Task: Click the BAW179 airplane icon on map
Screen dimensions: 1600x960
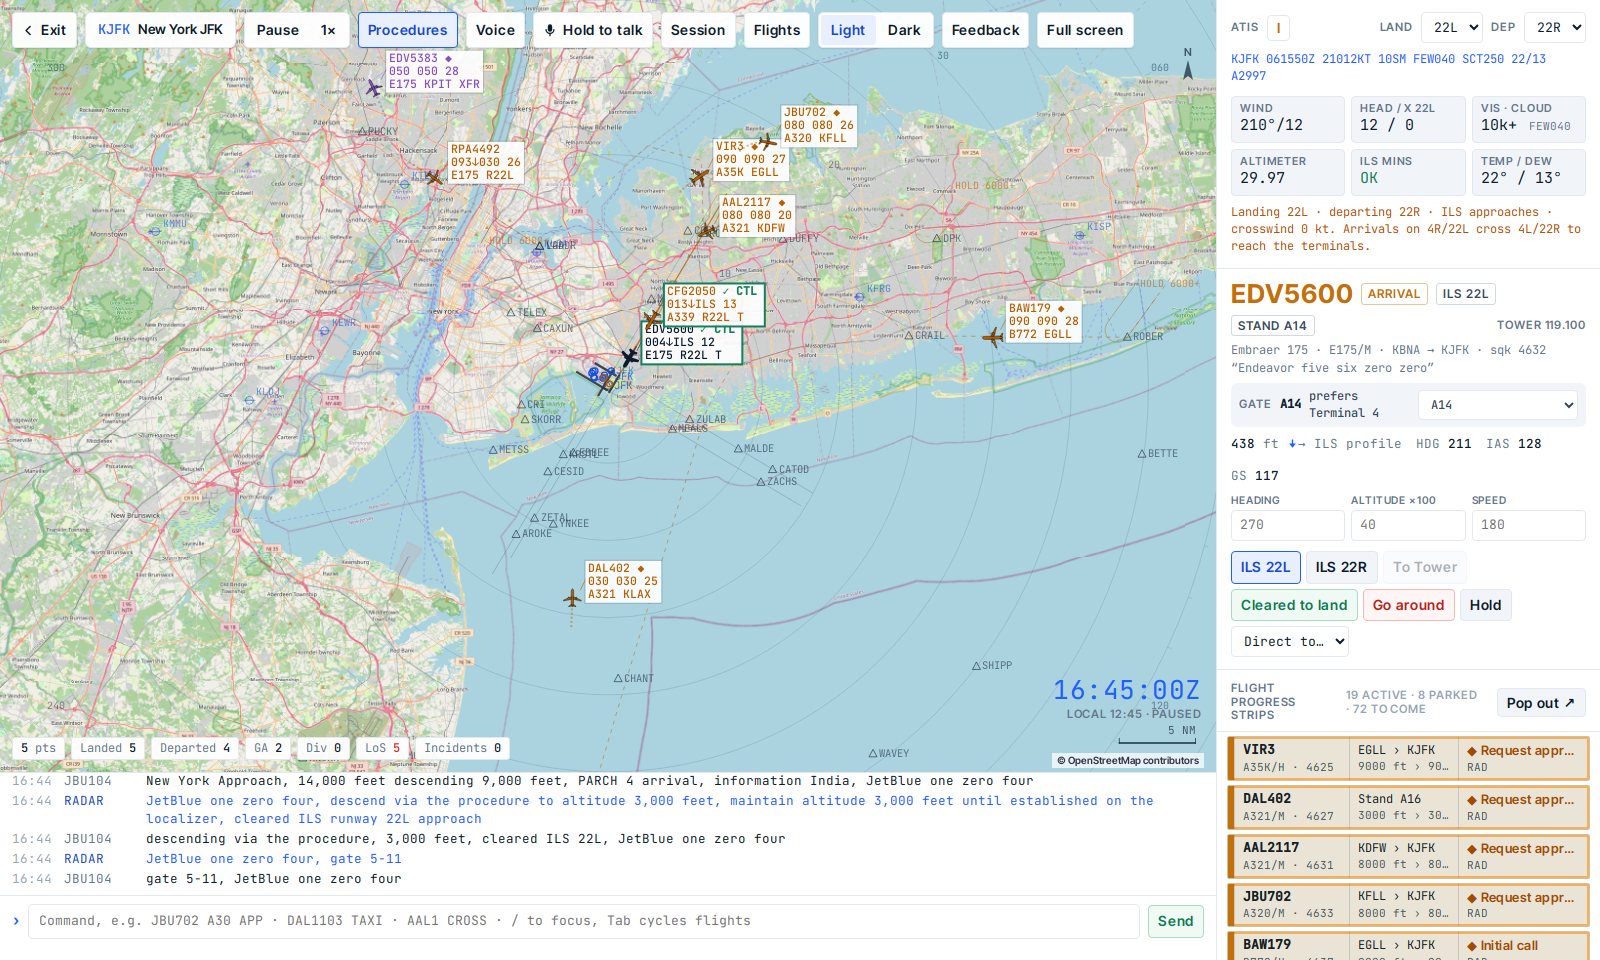Action: point(993,337)
